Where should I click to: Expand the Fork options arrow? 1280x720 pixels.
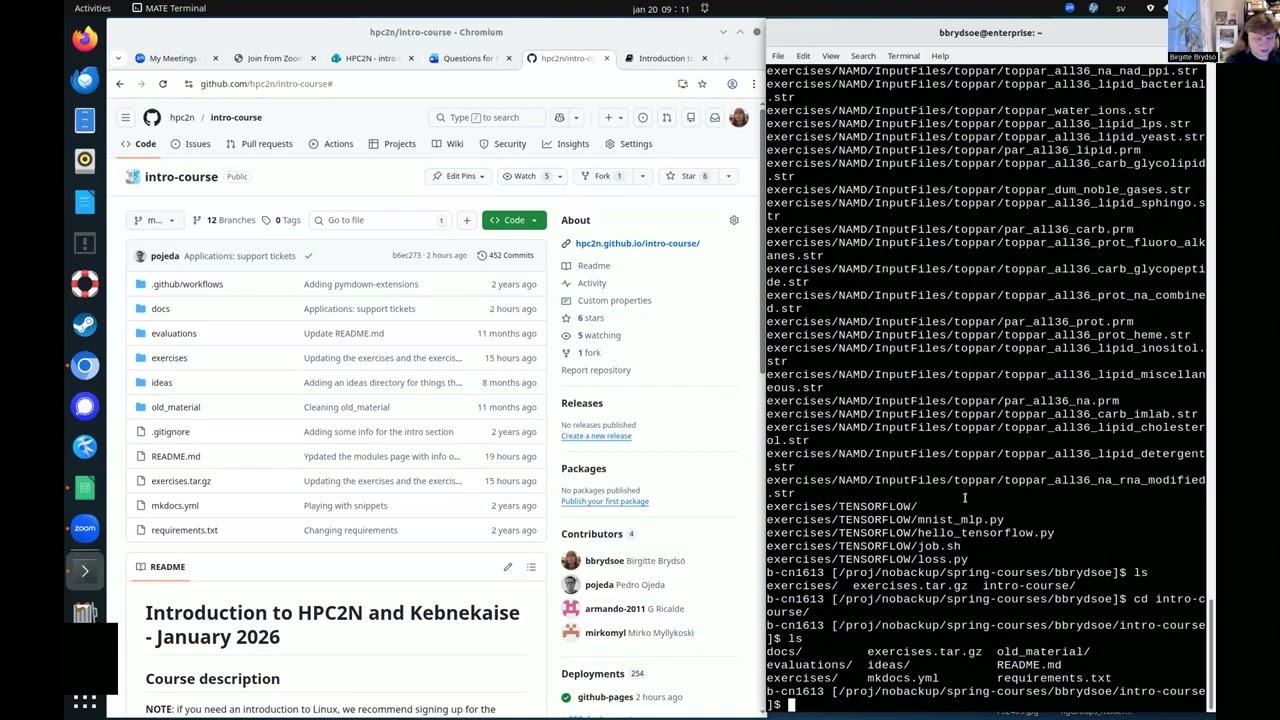642,176
